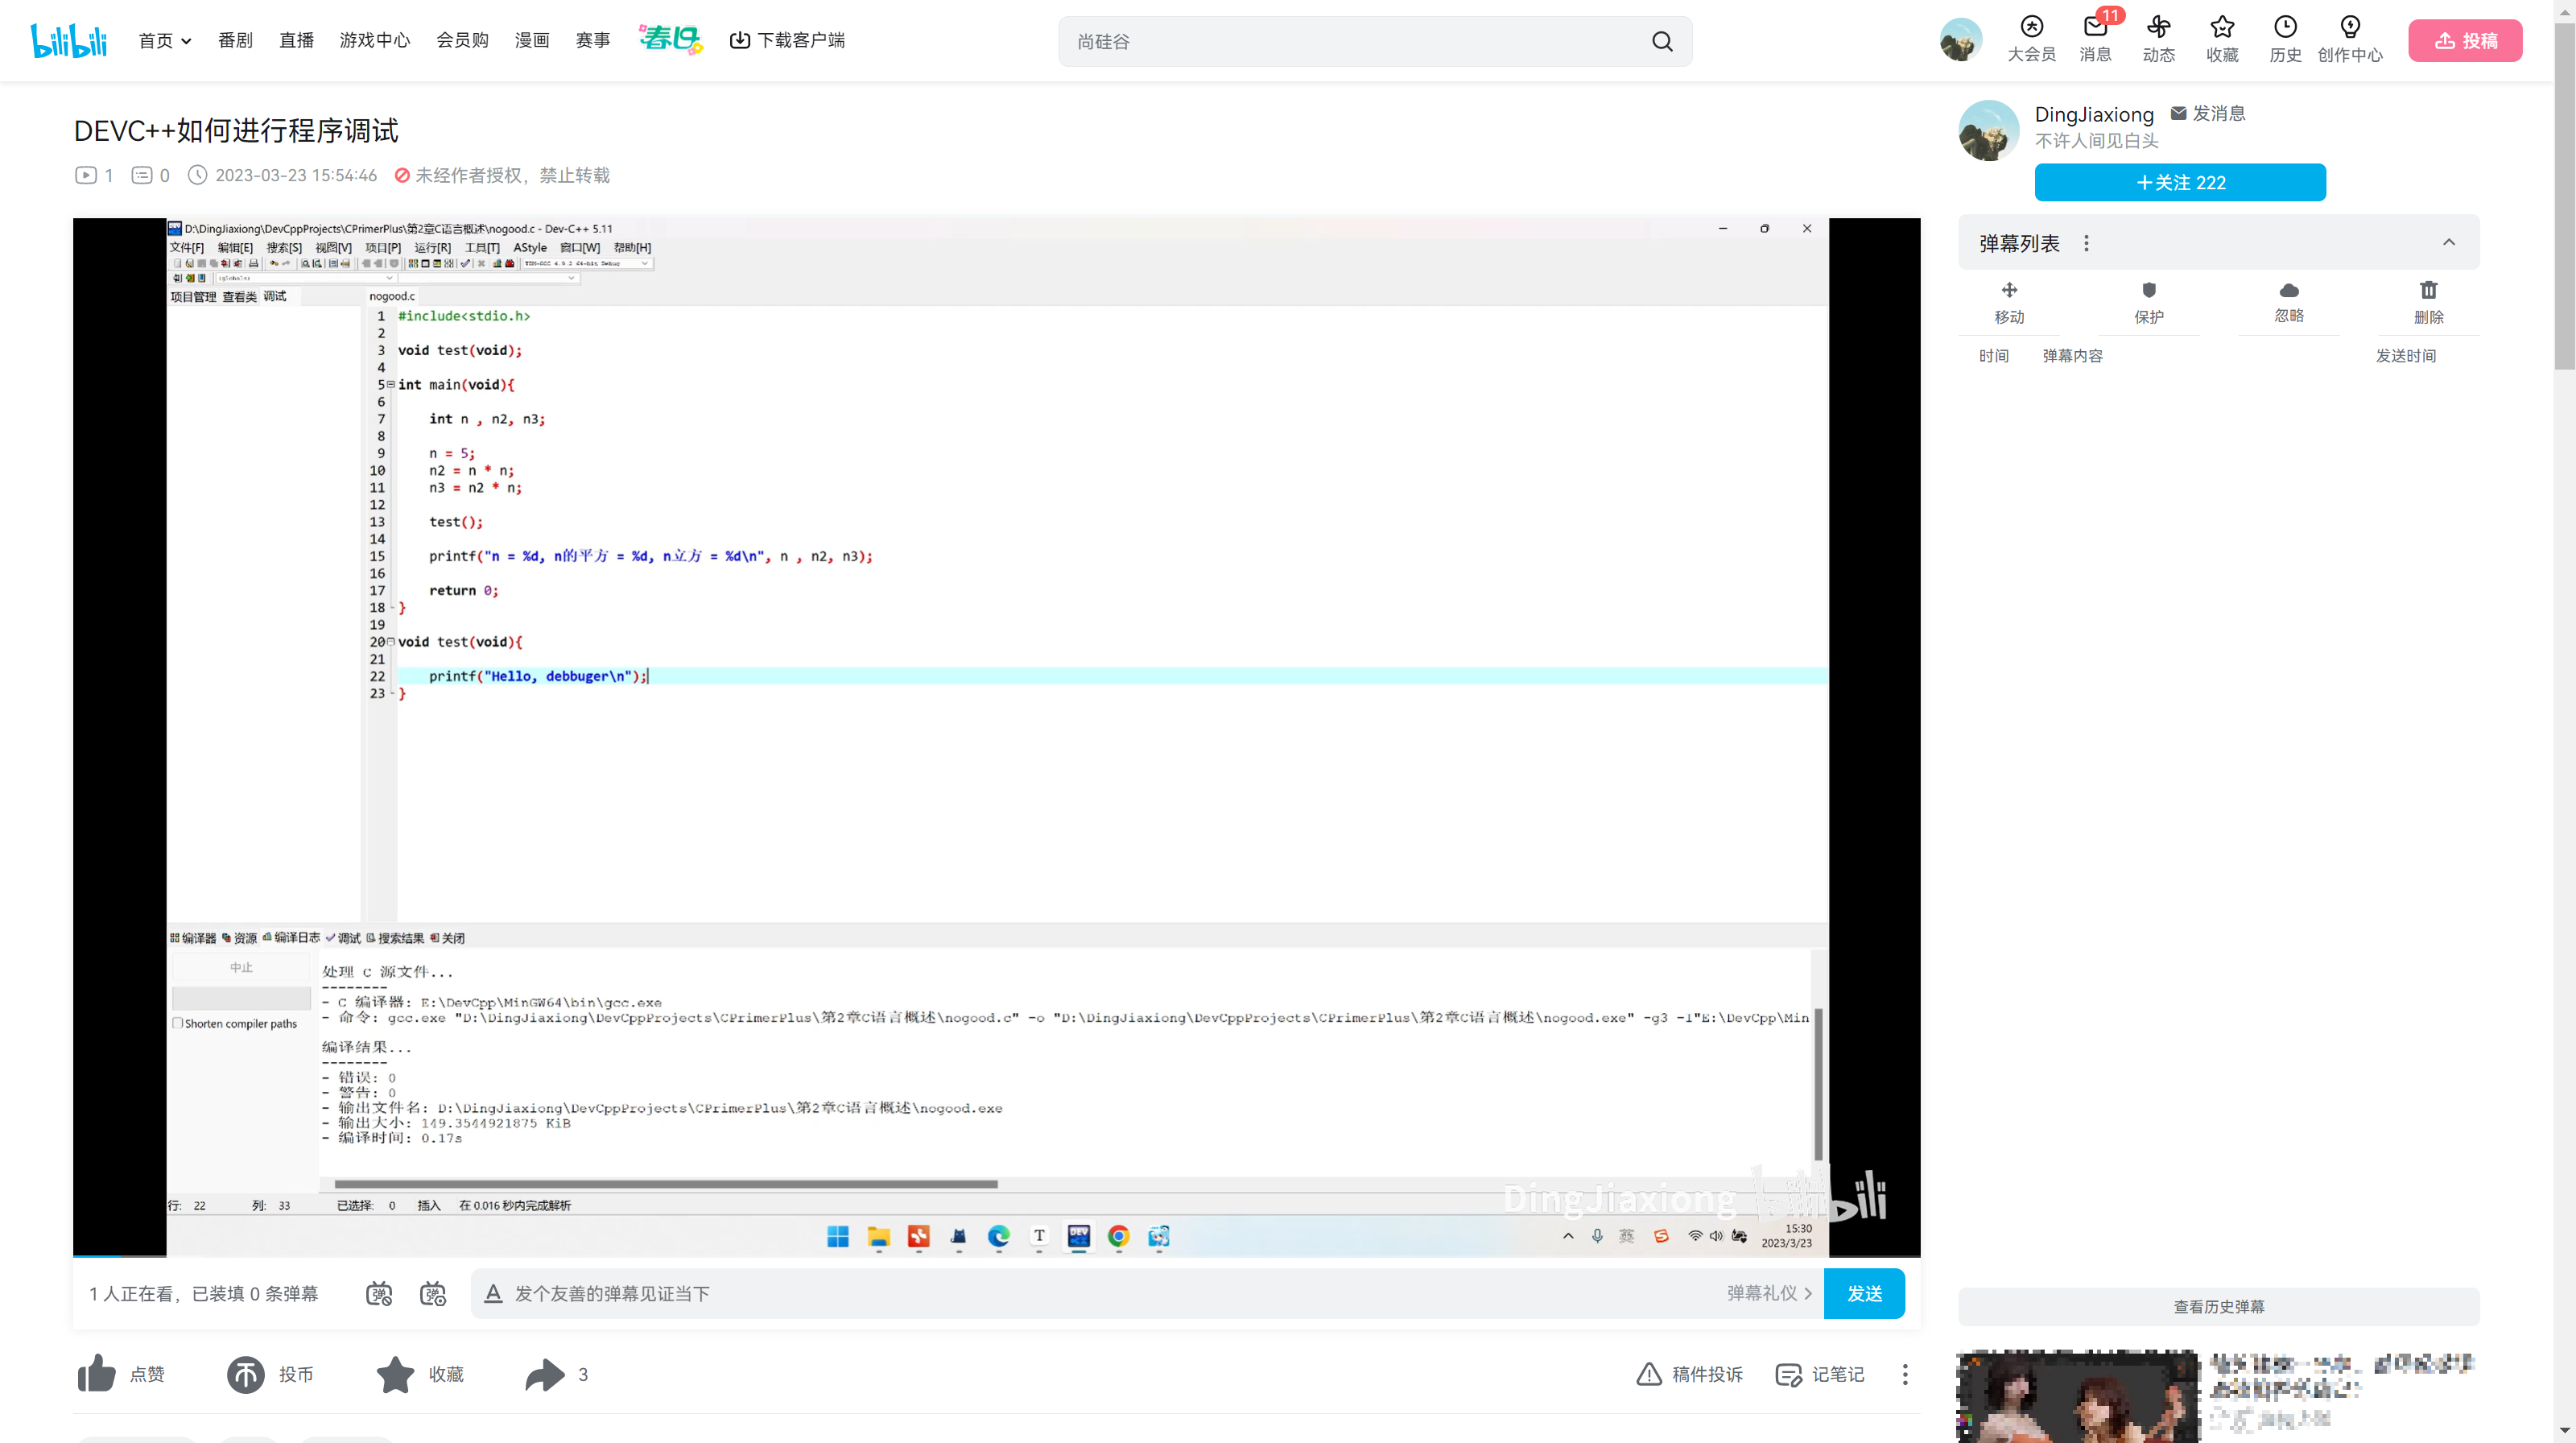Open danmaku text style options
This screenshot has height=1443, width=2576.
pos(493,1294)
